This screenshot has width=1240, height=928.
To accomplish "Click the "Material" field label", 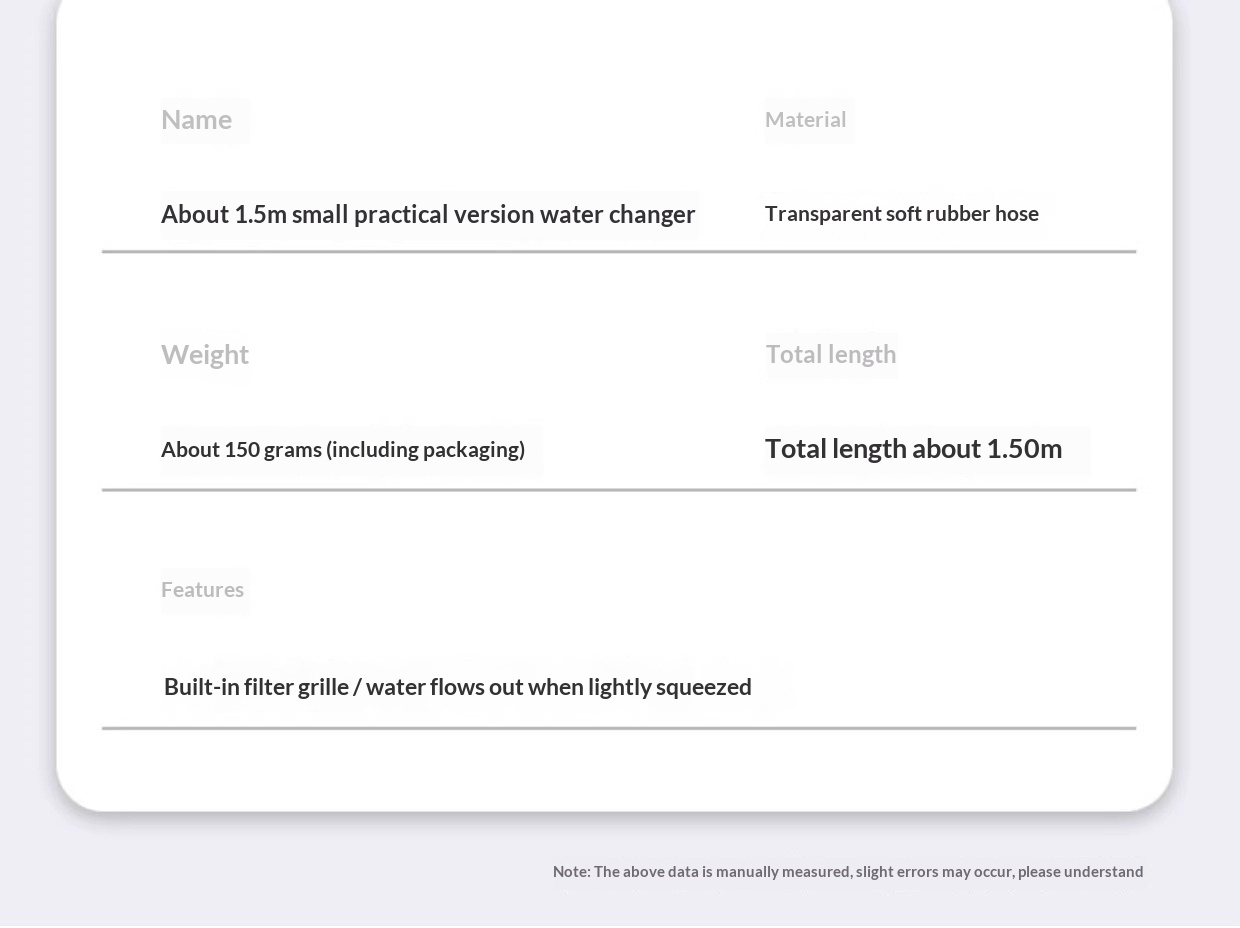I will point(805,120).
